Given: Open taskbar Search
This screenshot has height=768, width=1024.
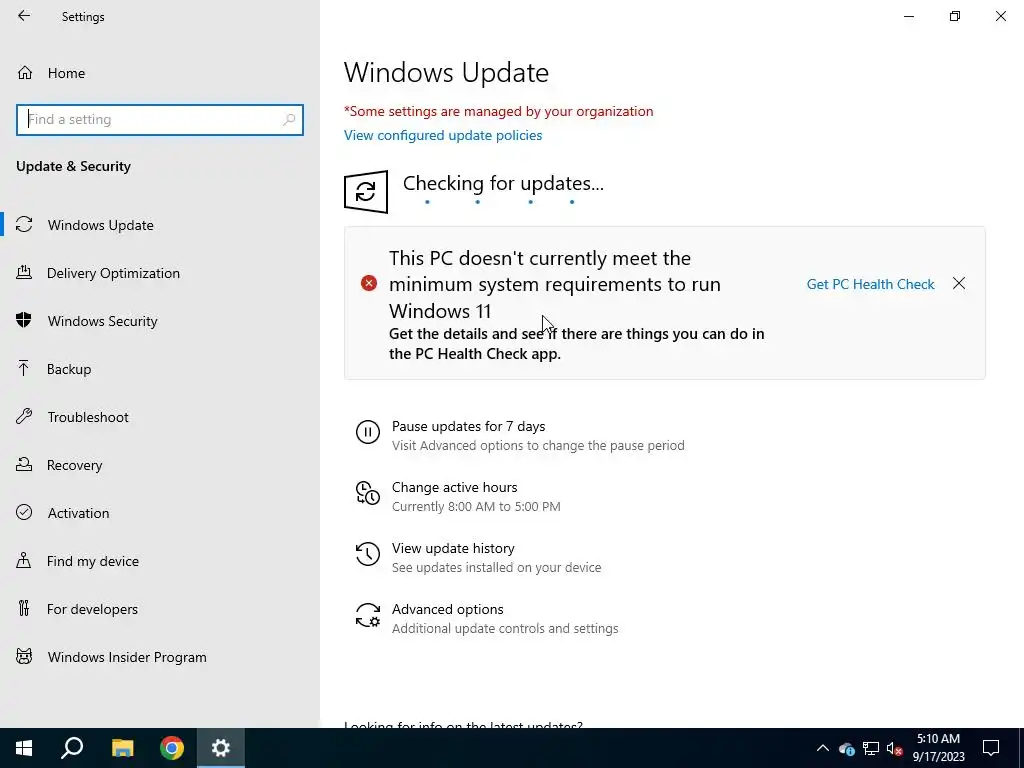Looking at the screenshot, I should click(x=72, y=748).
